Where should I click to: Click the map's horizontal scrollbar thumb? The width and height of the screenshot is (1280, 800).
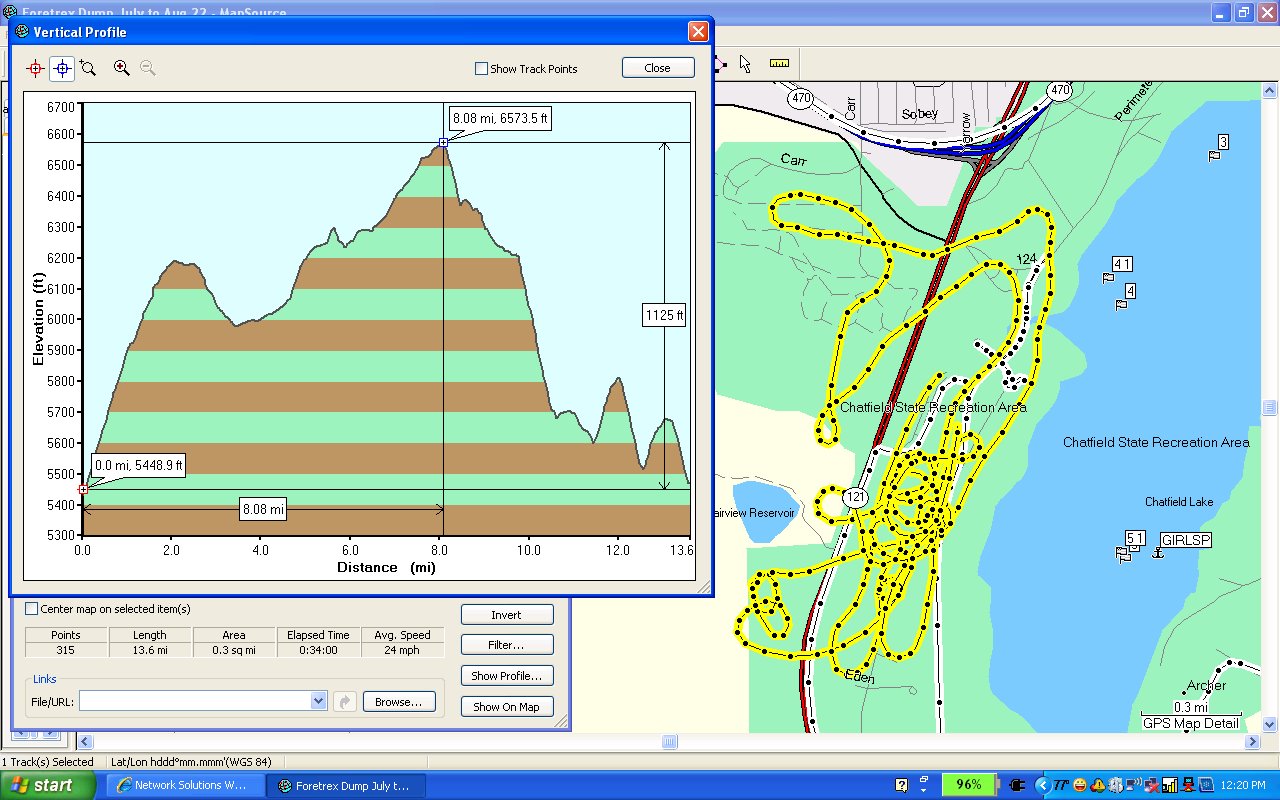tap(669, 742)
